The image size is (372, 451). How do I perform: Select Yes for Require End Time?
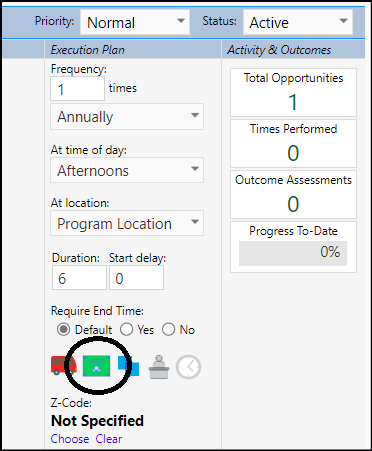127,330
